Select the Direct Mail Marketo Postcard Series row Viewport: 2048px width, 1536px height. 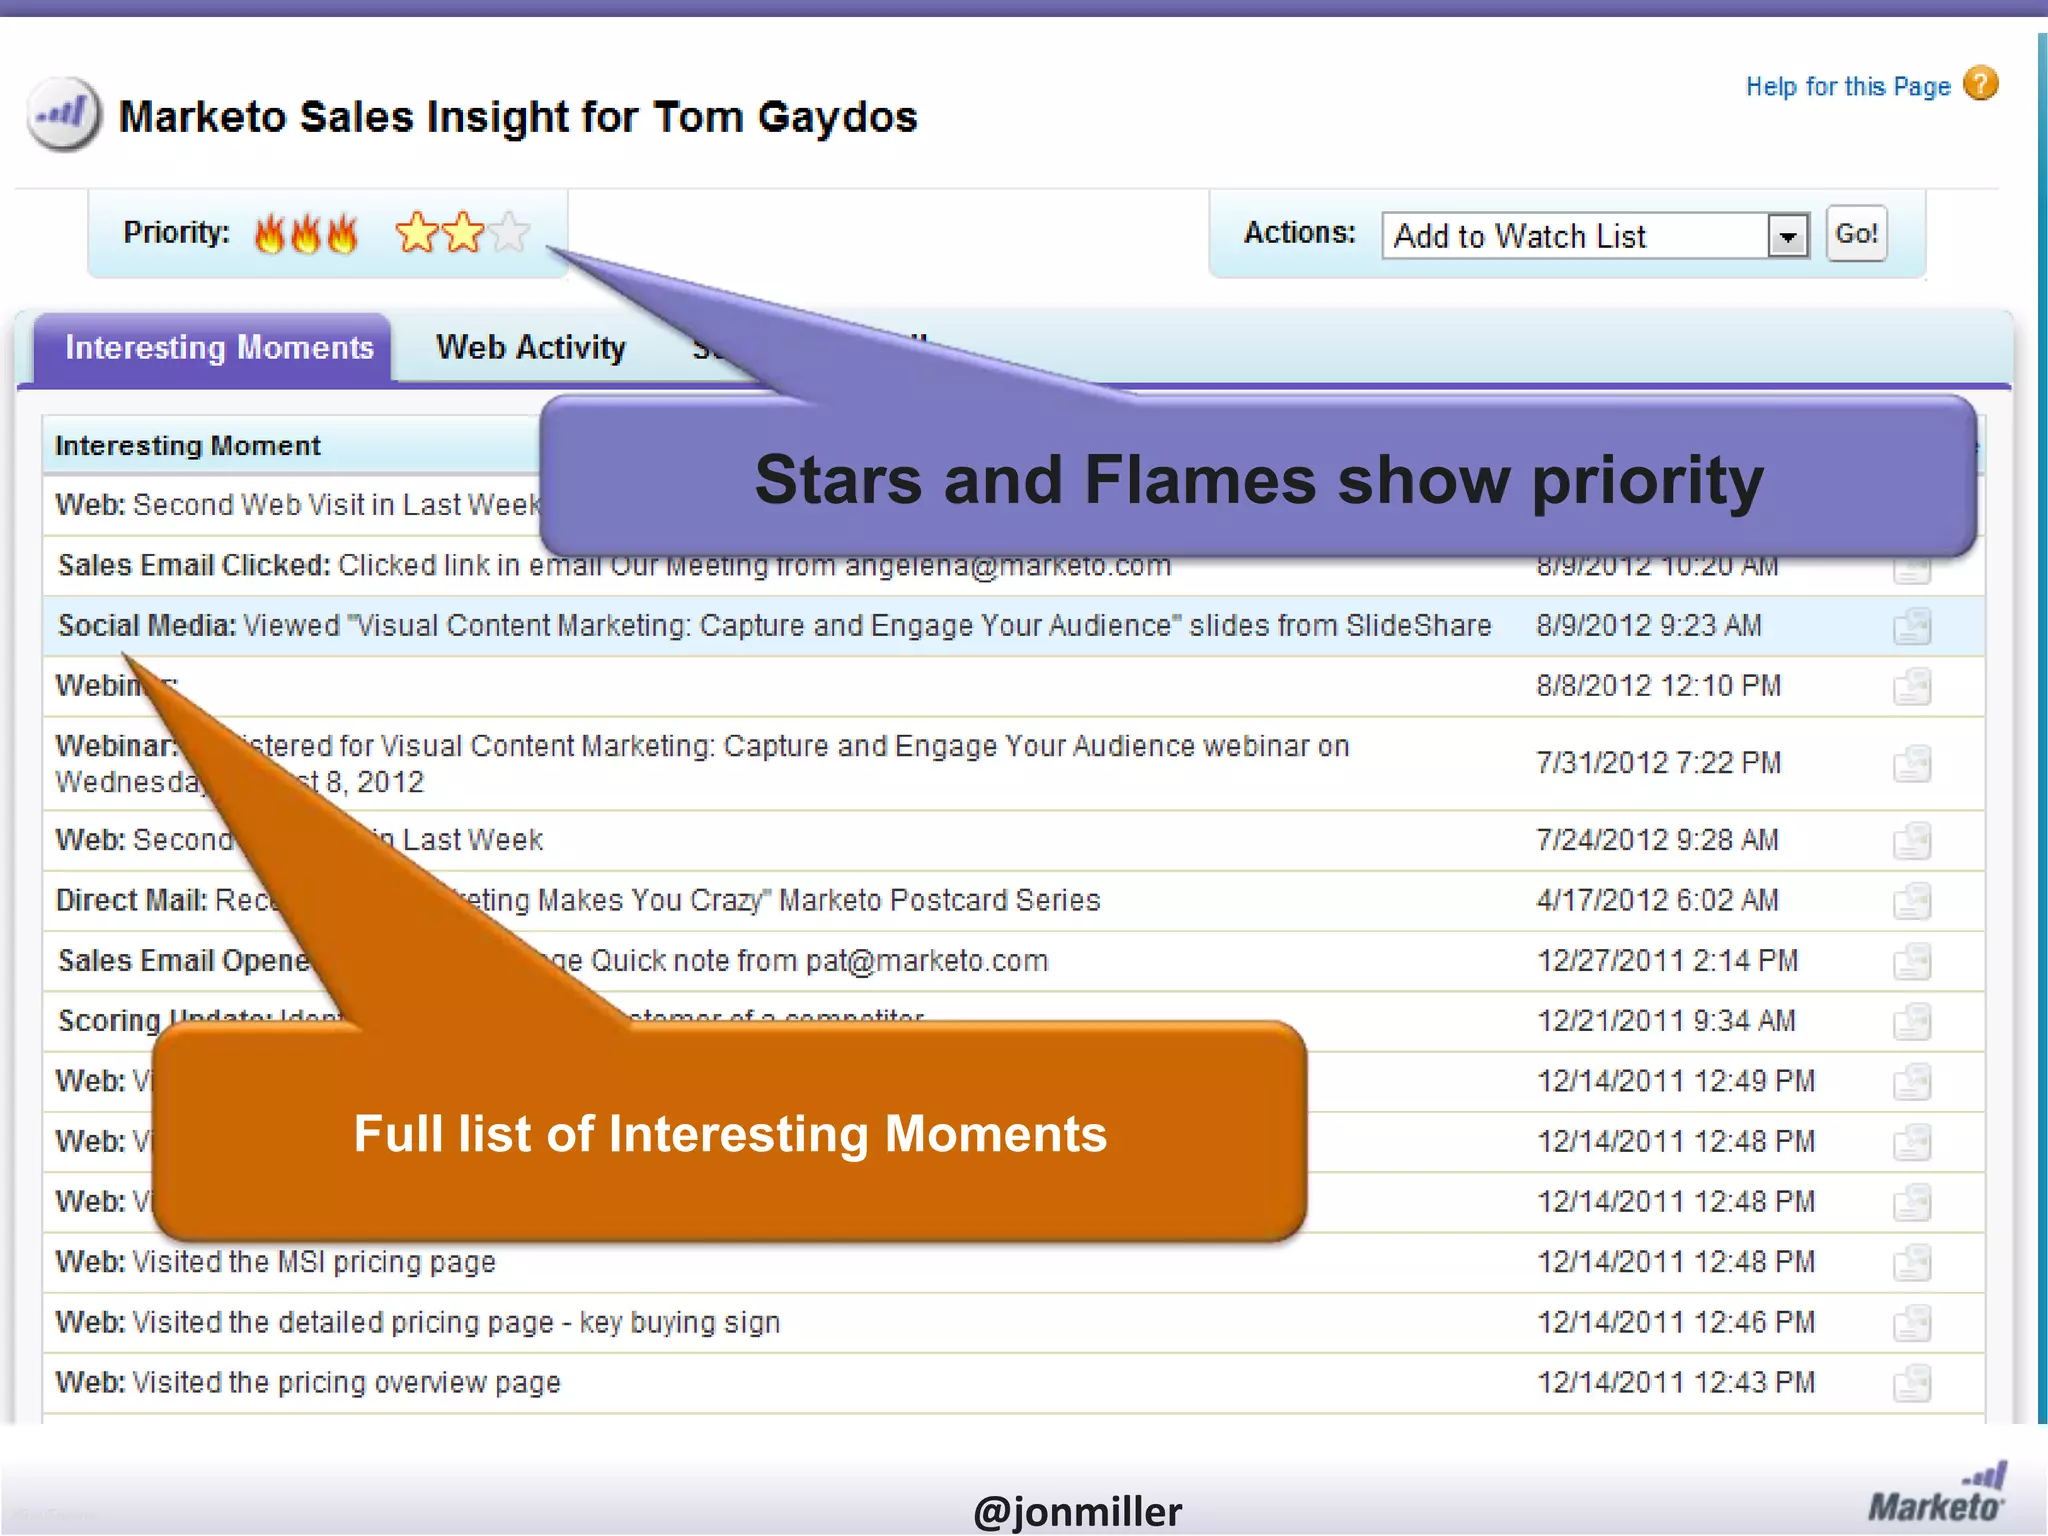(1013, 900)
